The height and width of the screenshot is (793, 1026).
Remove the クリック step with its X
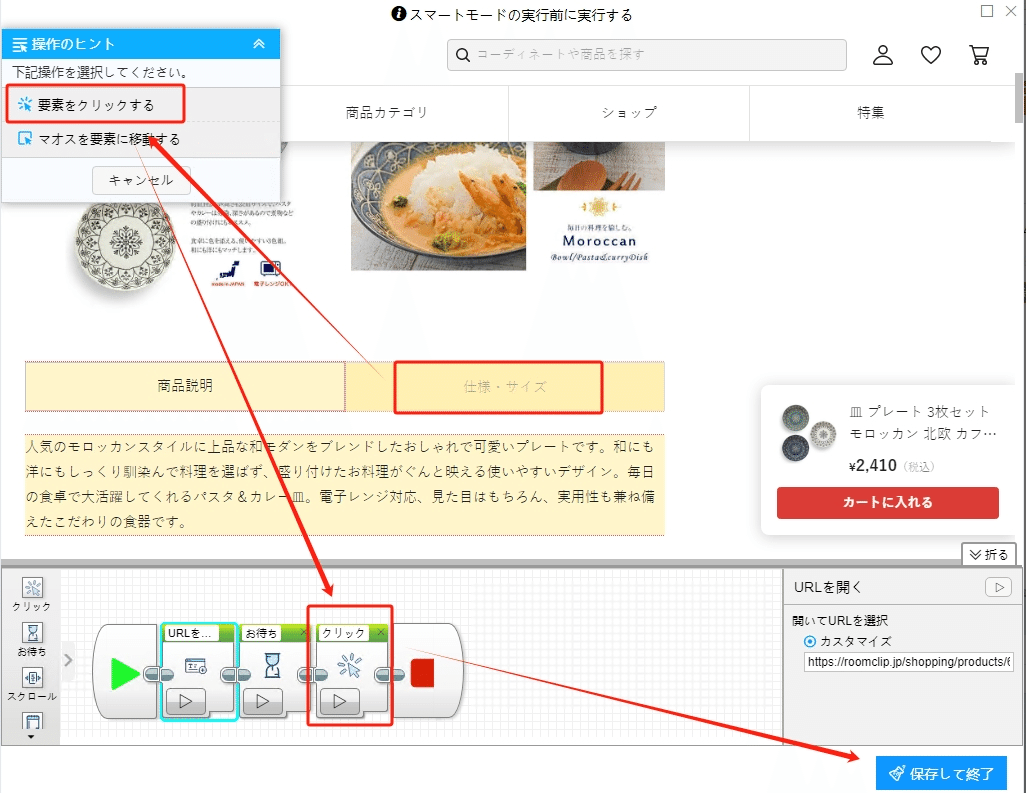click(380, 632)
